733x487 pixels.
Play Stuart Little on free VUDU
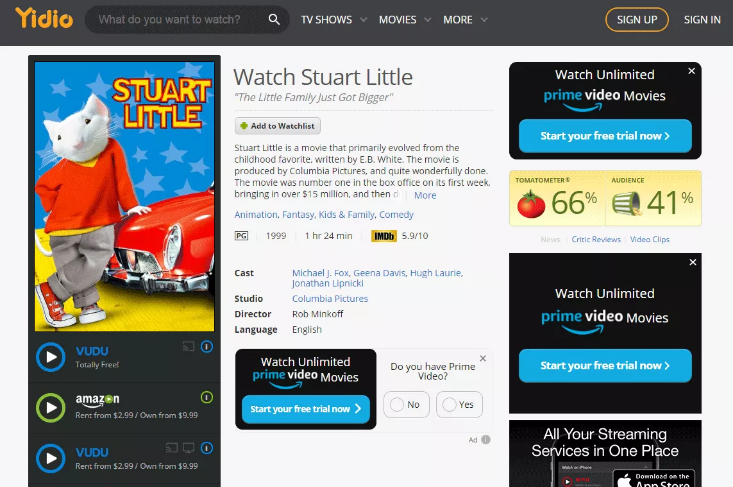pos(50,357)
